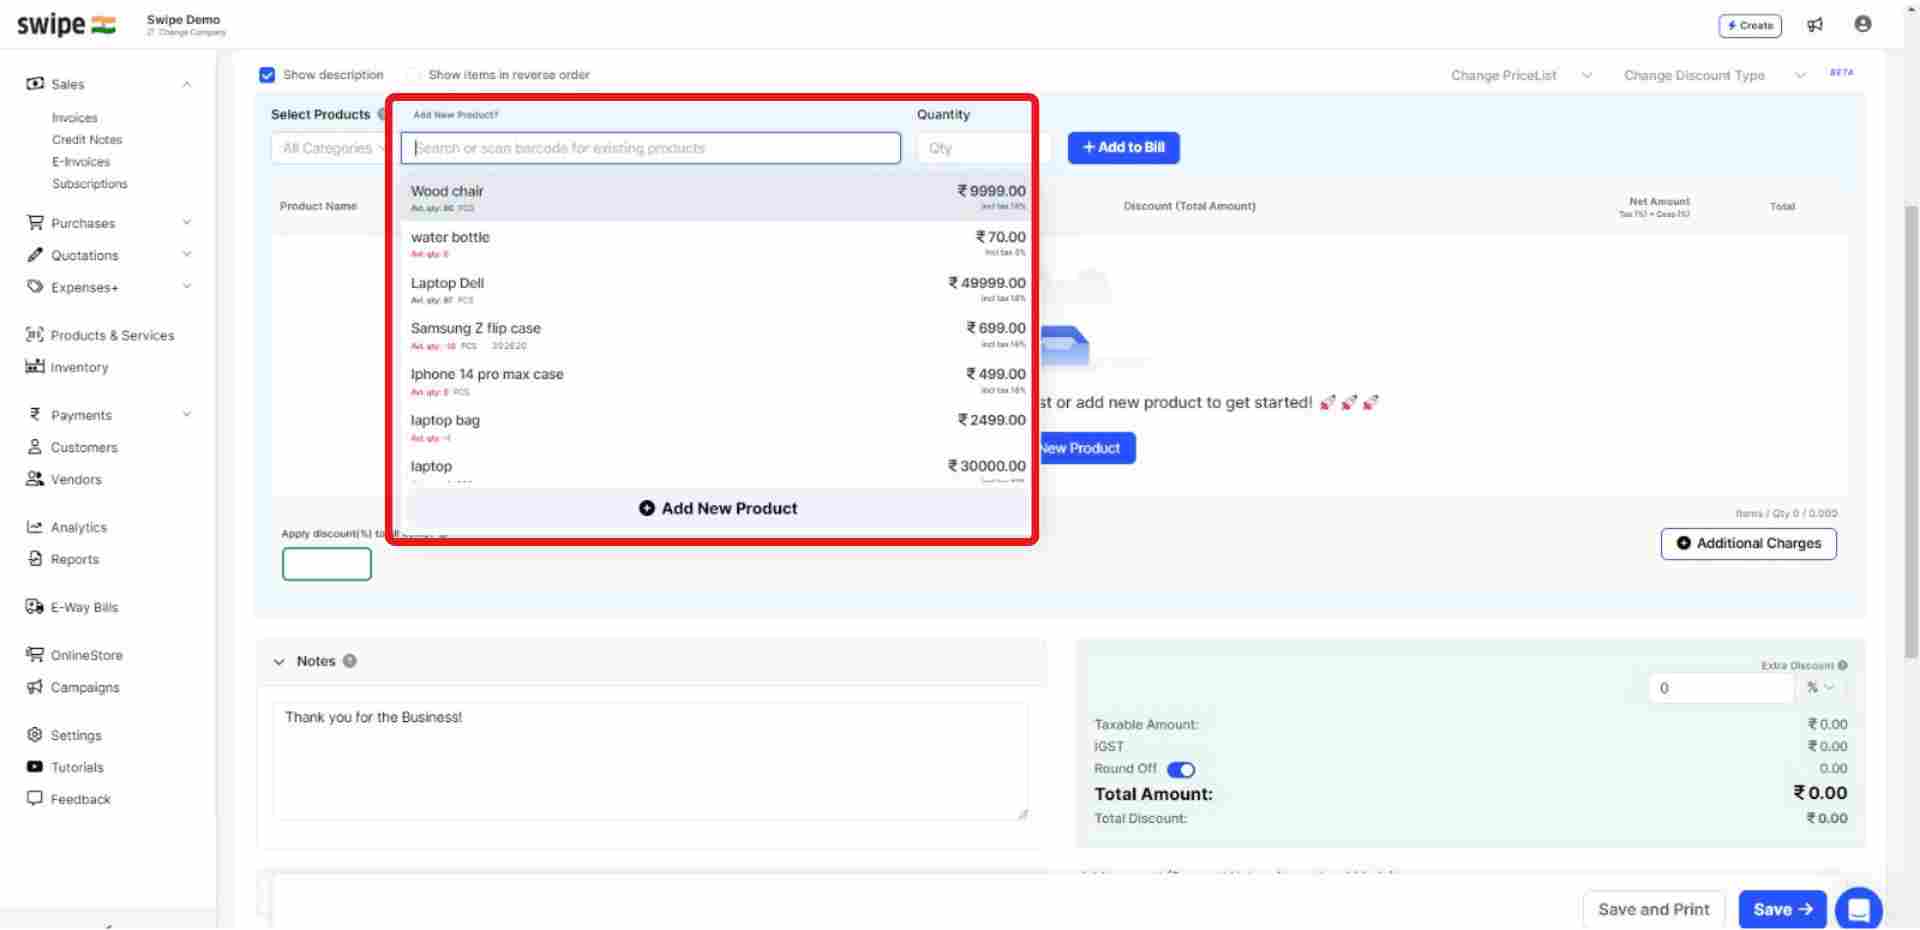
Task: Click the Swipe logo
Action: (66, 25)
